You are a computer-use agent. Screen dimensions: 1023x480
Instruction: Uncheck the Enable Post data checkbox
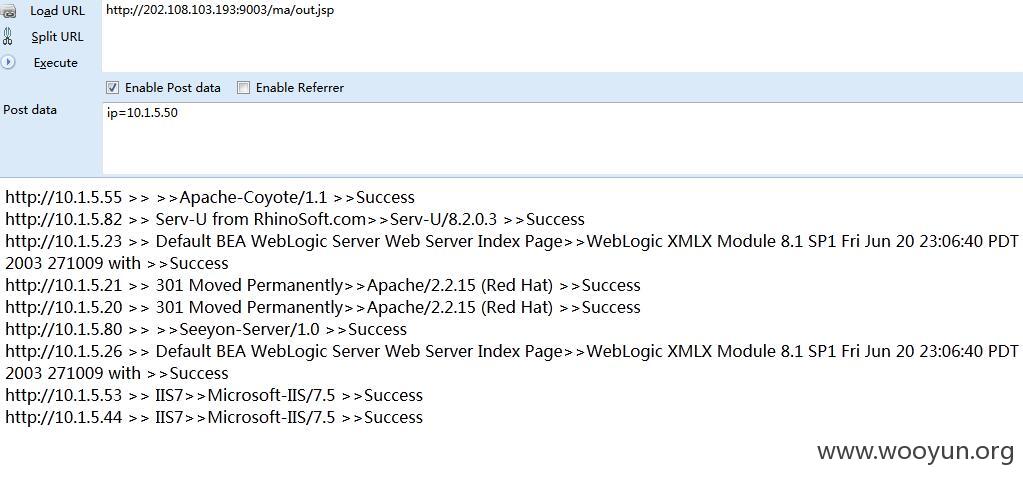[112, 87]
